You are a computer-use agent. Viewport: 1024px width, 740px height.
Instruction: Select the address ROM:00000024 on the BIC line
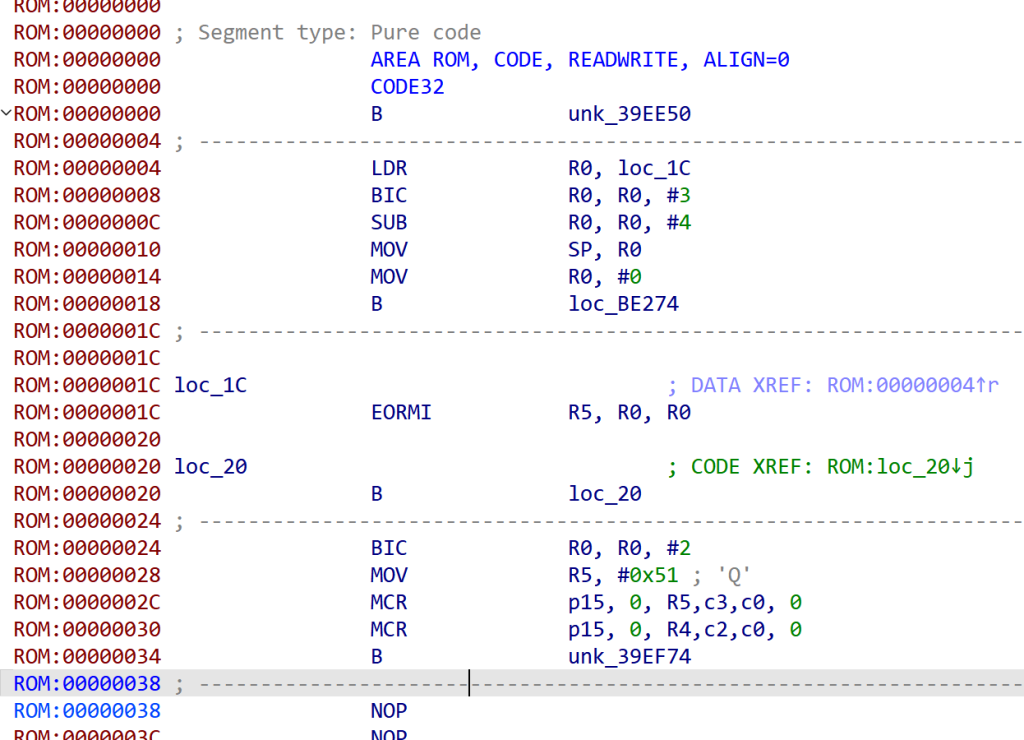87,548
